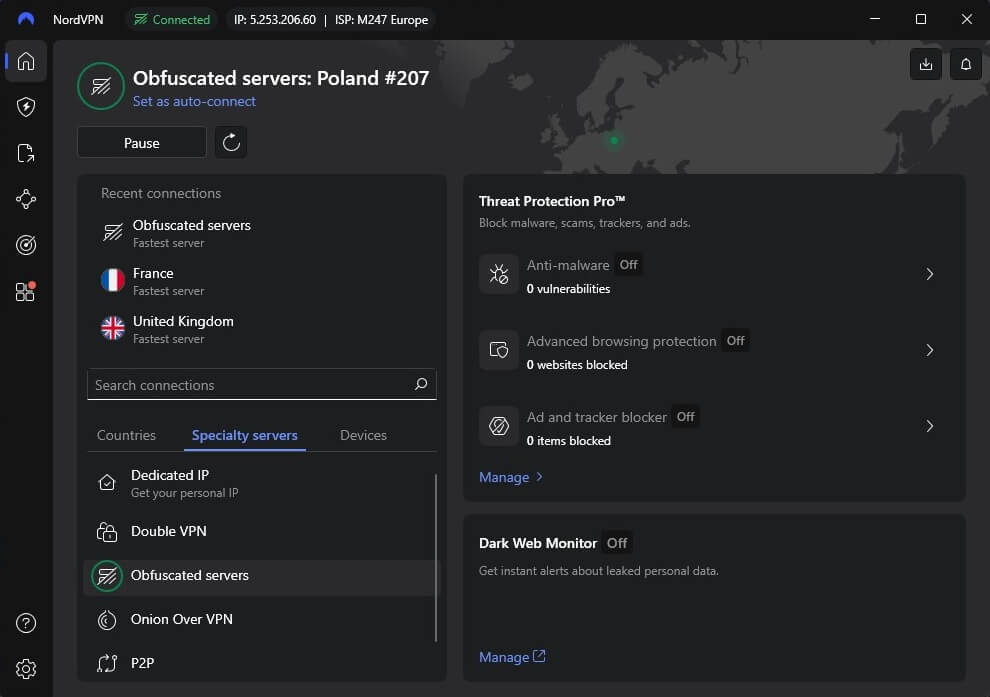Pause the VPN connection
990x697 pixels.
pyautogui.click(x=141, y=142)
